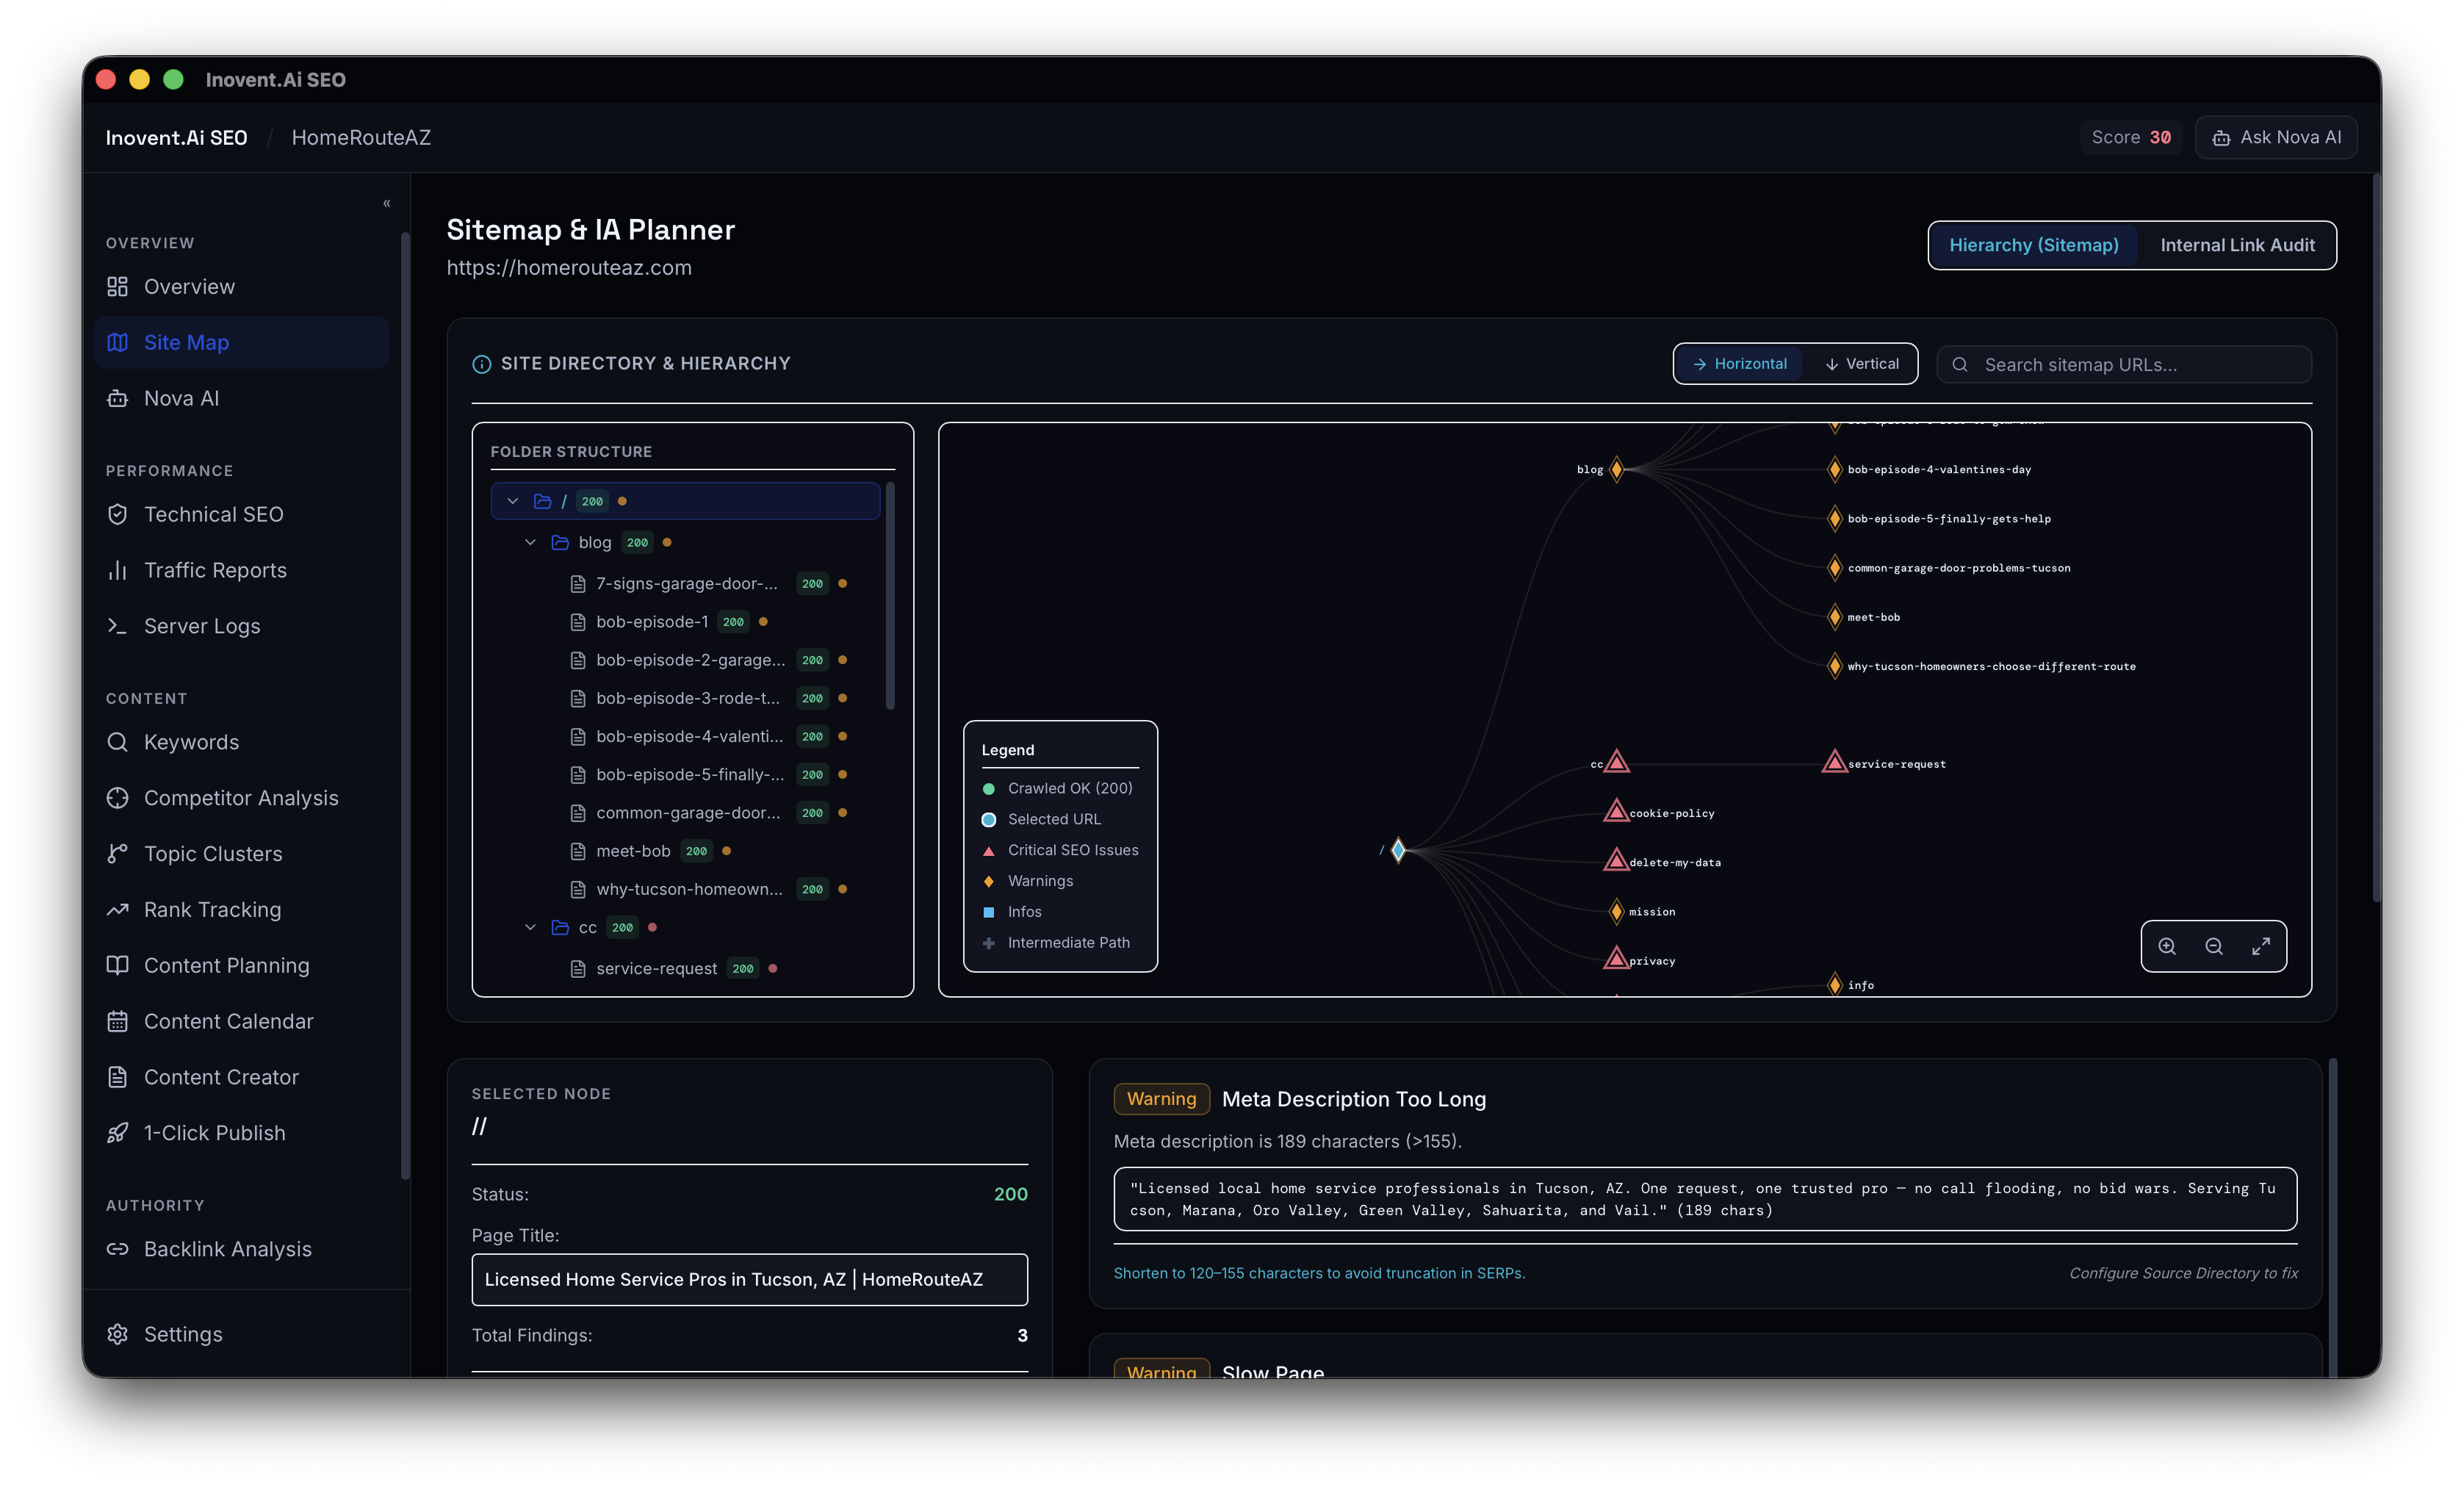Select bob-episode-5-finally tree row

point(685,774)
